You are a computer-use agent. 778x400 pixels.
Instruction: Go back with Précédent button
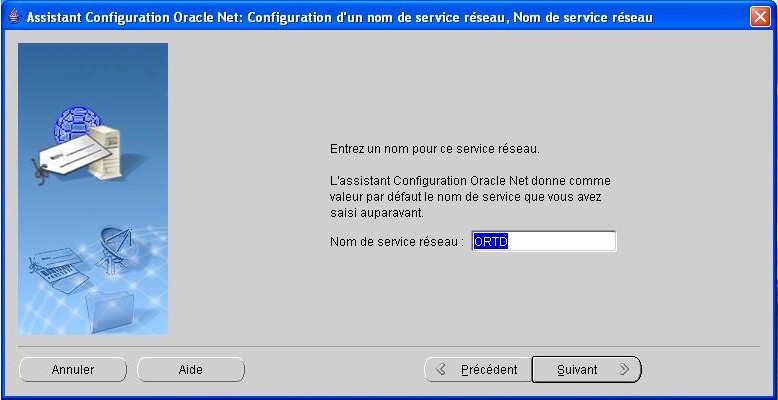(x=478, y=370)
